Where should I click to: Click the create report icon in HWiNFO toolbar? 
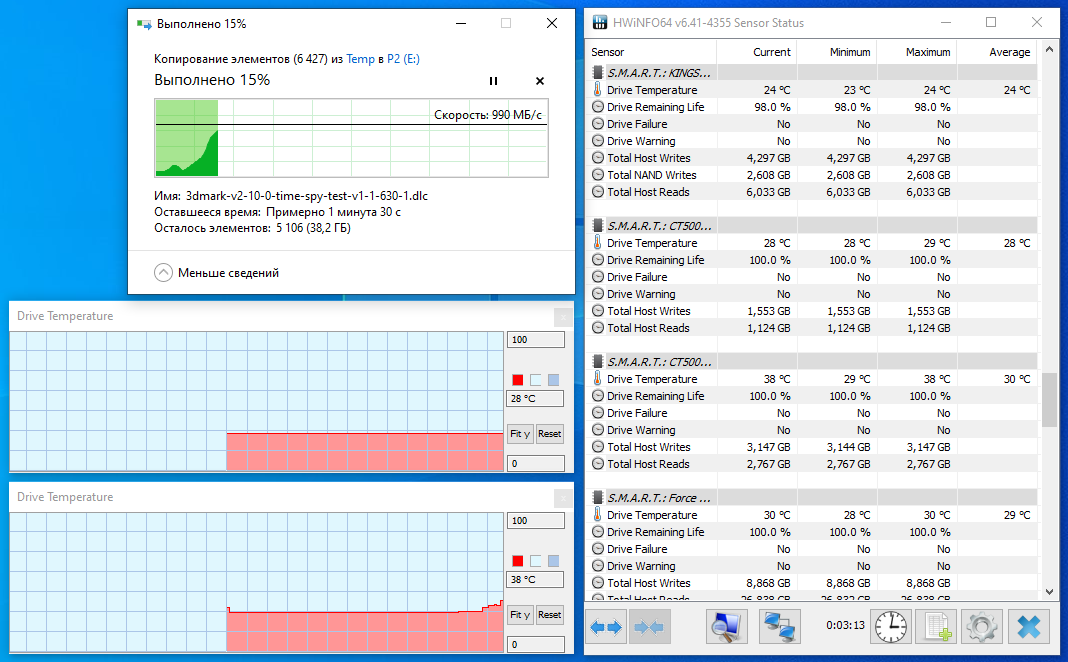pos(935,626)
